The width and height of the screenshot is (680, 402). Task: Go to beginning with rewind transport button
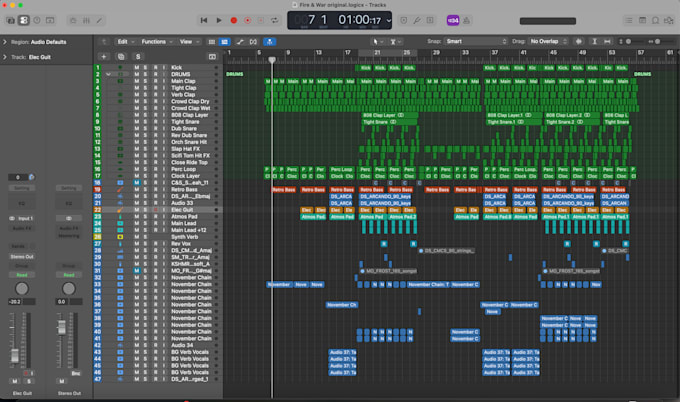click(x=204, y=20)
